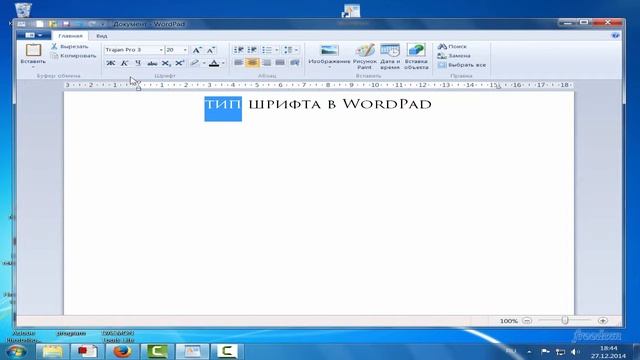Open WordPad help question mark
Image resolution: width=640 pixels, height=360 pixels.
(616, 36)
